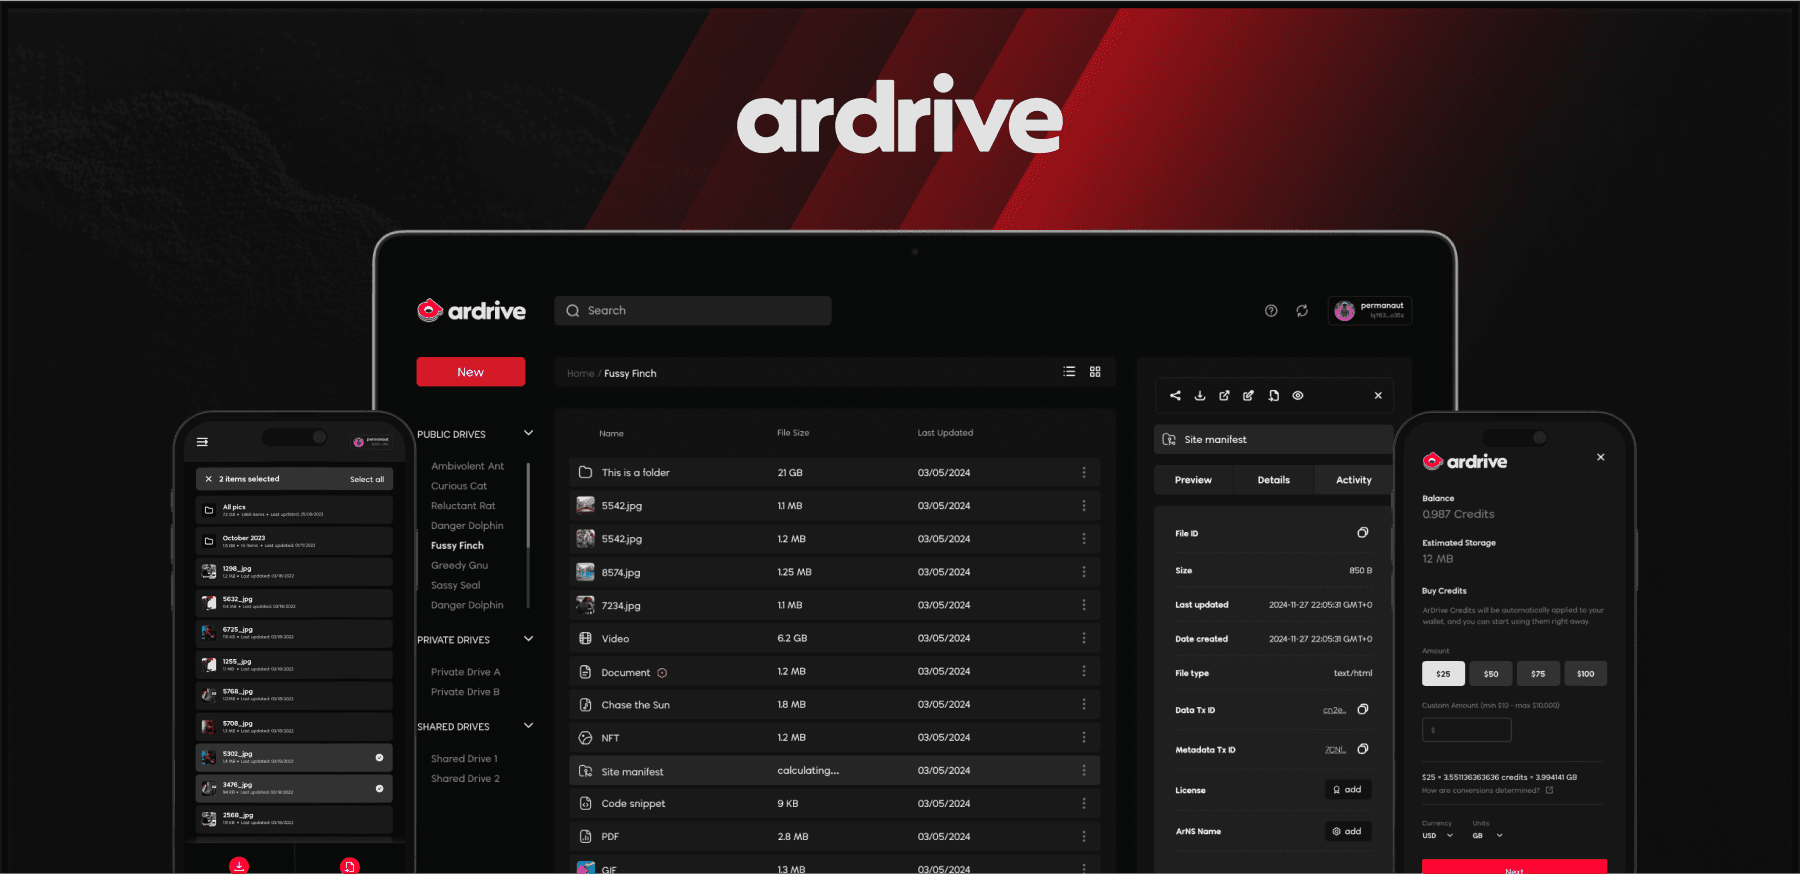Click the rename edit icon in details toolbar
This screenshot has width=1800, height=874.
pyautogui.click(x=1248, y=396)
